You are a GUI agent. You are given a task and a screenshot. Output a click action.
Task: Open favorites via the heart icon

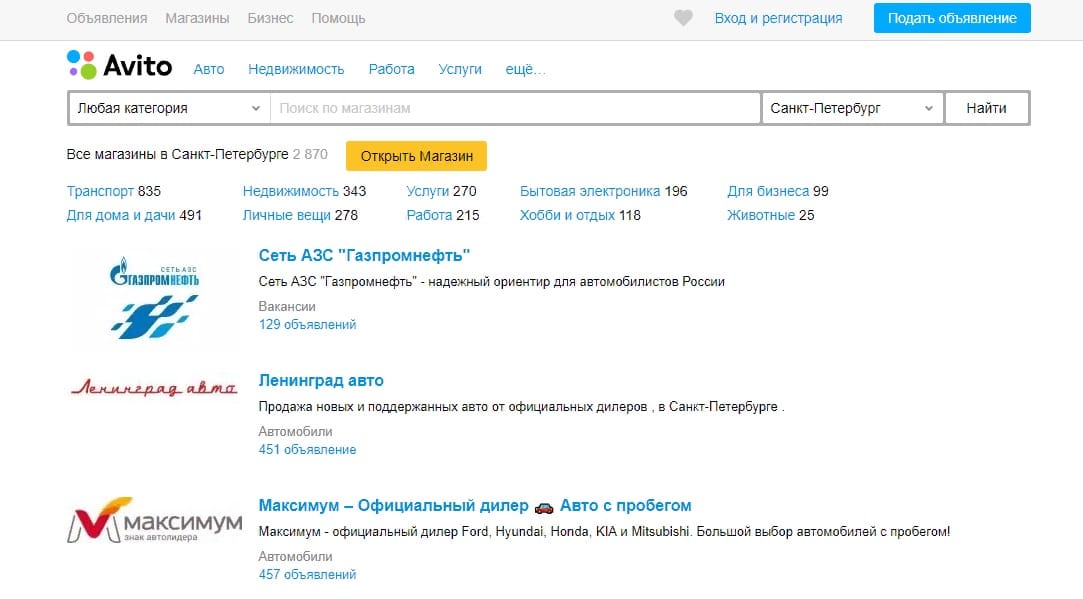(683, 18)
